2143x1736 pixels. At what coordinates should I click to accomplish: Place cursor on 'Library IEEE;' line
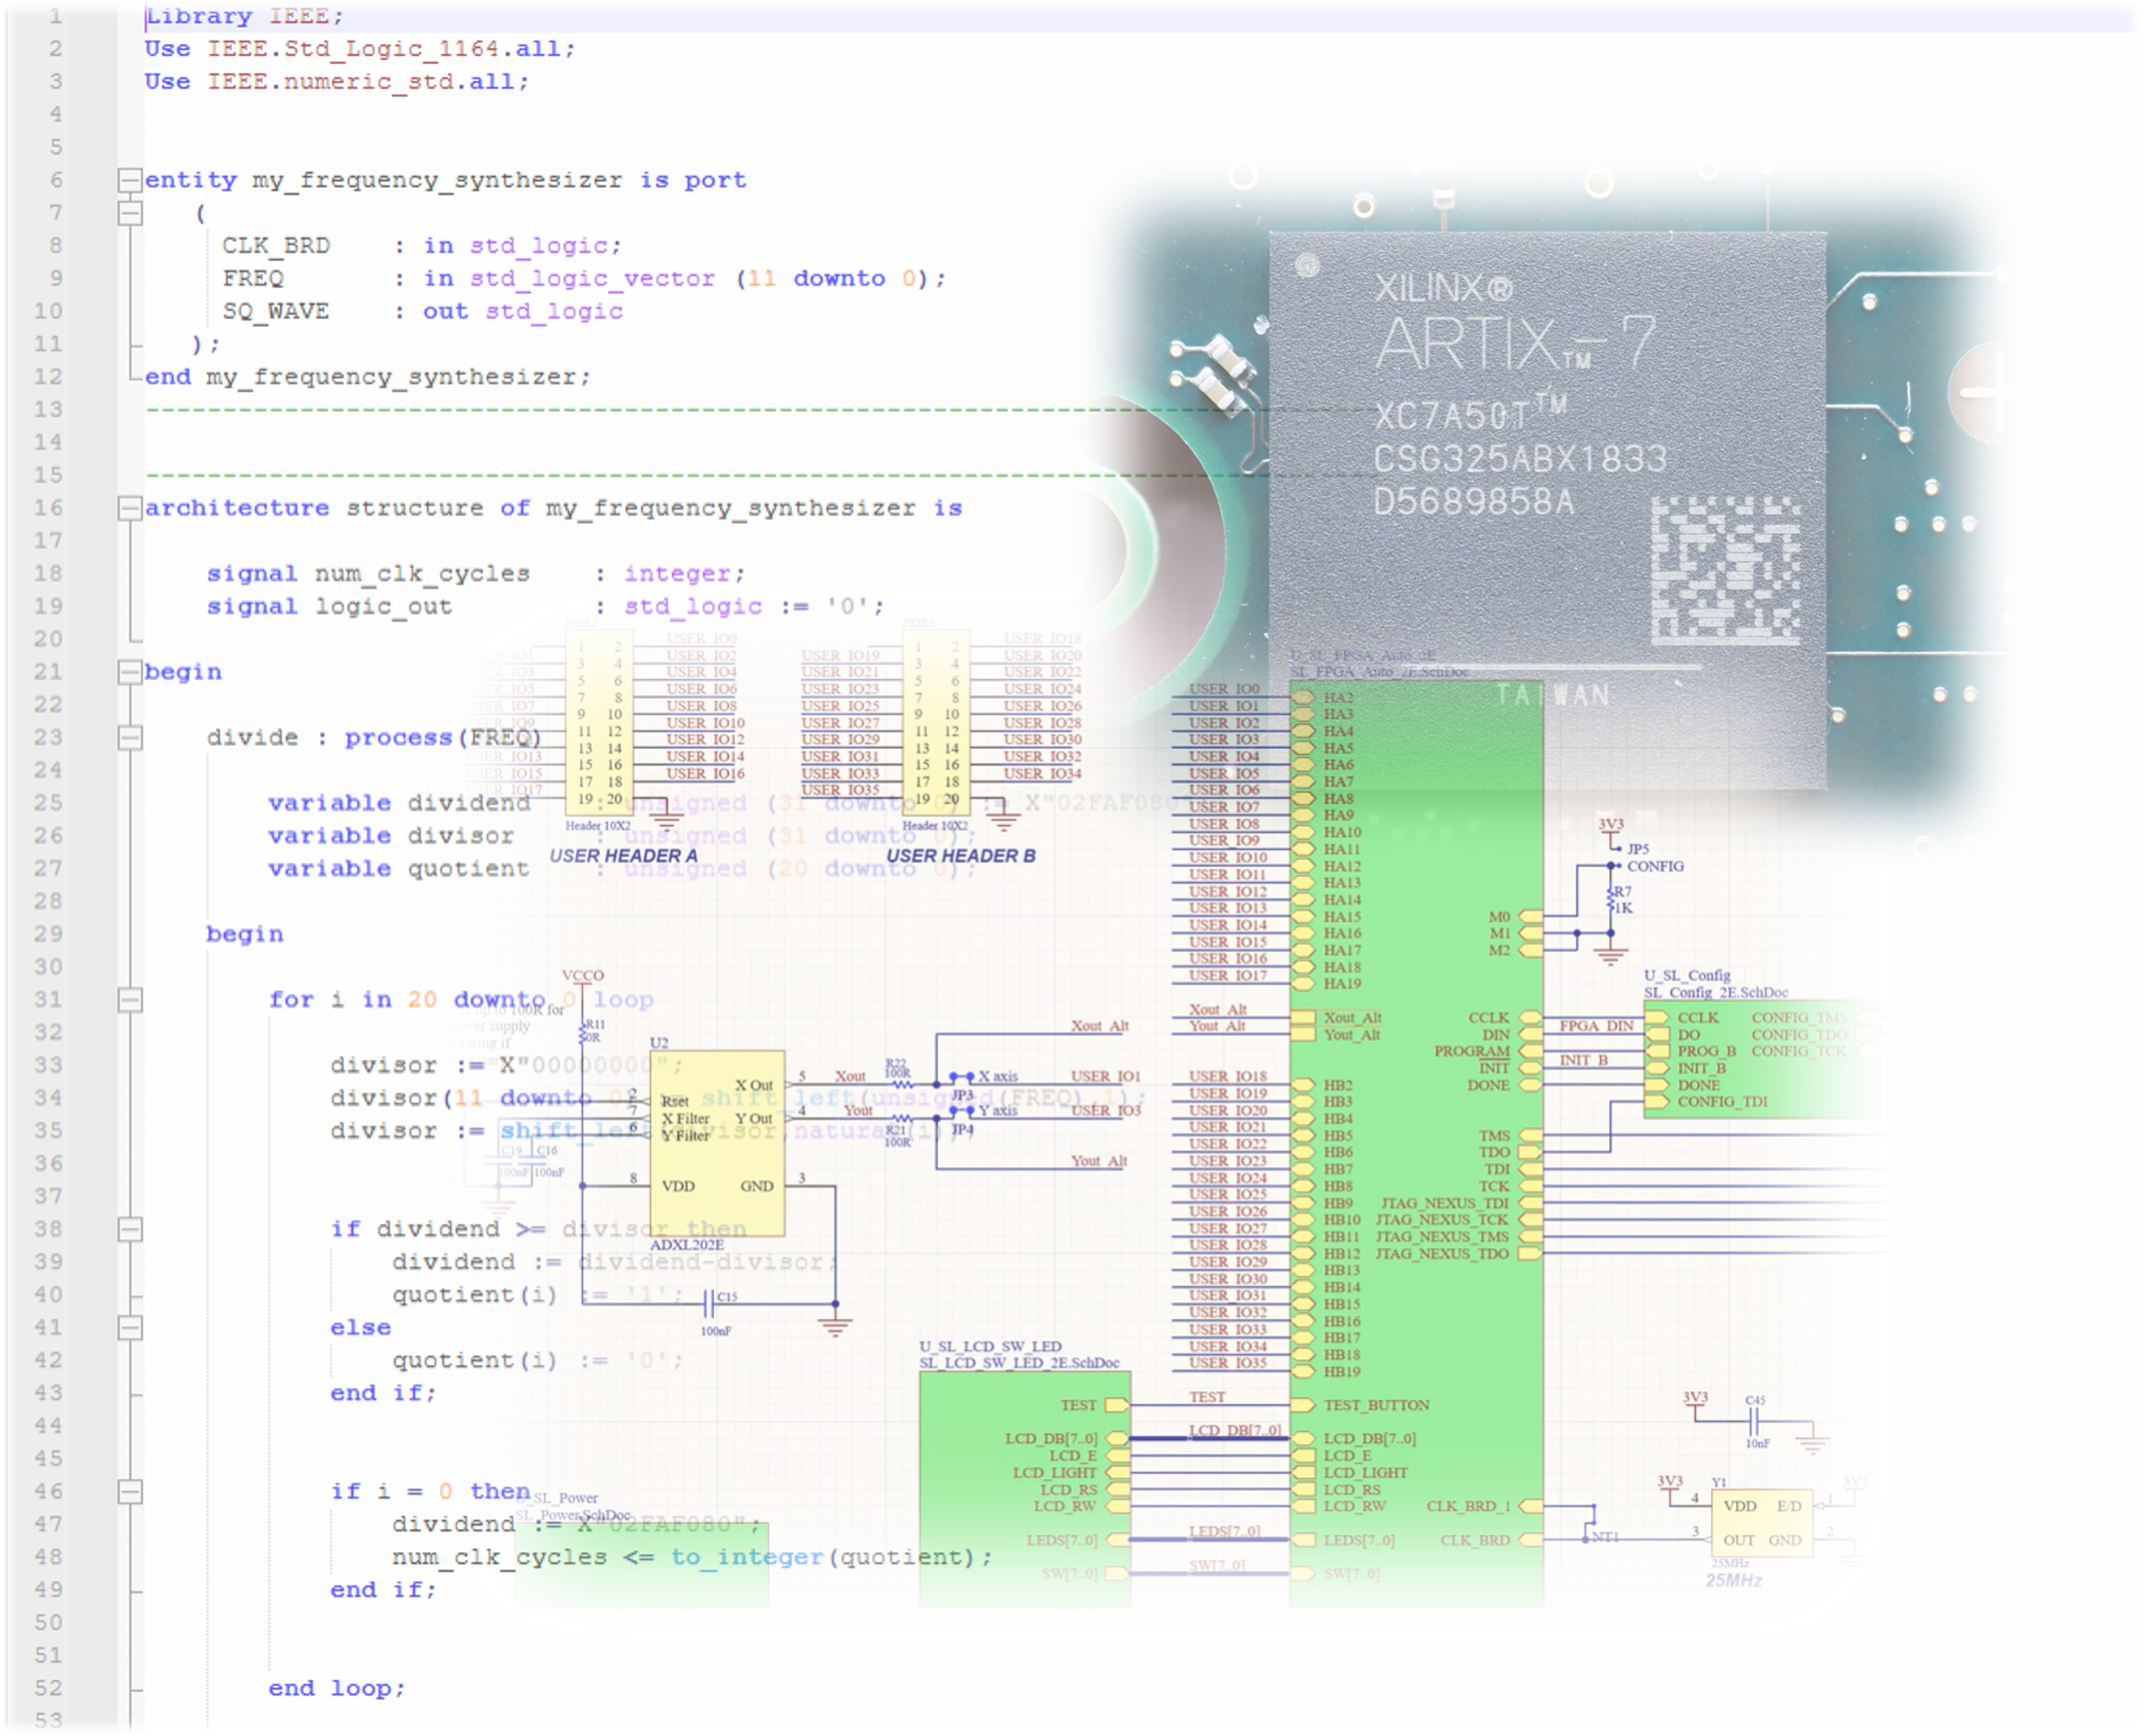point(245,16)
